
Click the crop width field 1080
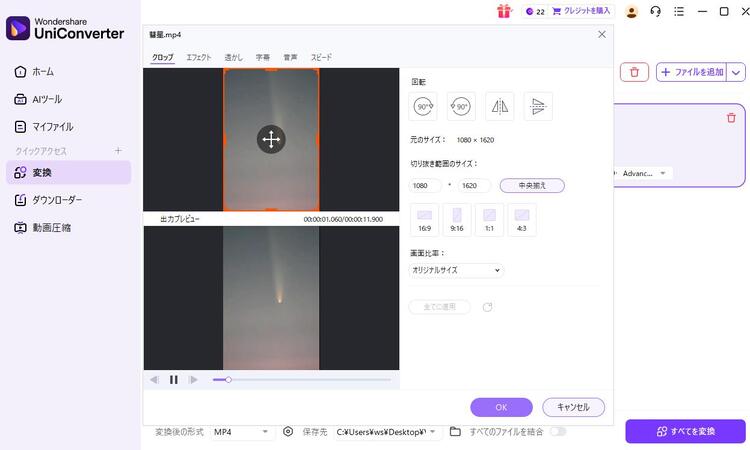(x=425, y=186)
